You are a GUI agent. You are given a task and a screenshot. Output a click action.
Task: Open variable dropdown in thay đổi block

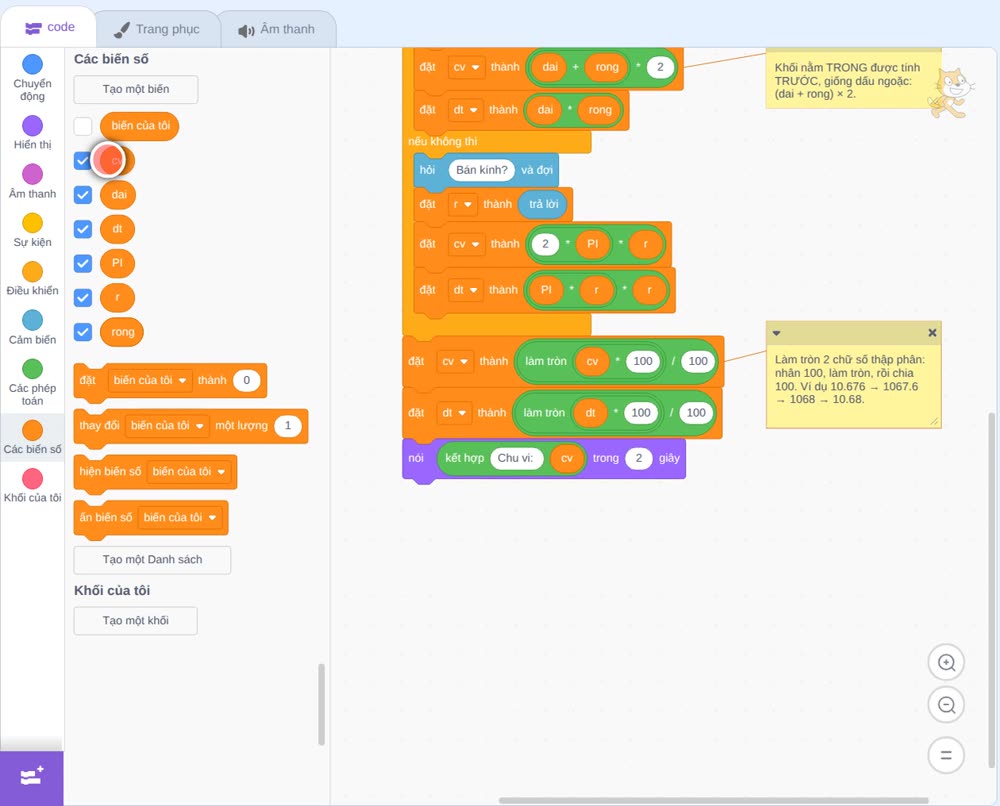[167, 426]
